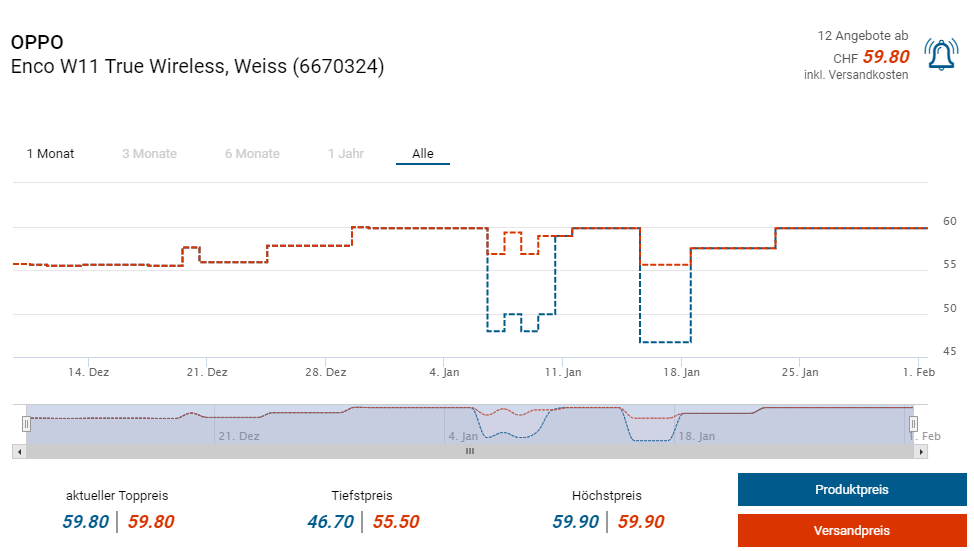Click the navigator scrollbar right arrow
Viewport: 974px width, 551px height.
pyautogui.click(x=922, y=451)
